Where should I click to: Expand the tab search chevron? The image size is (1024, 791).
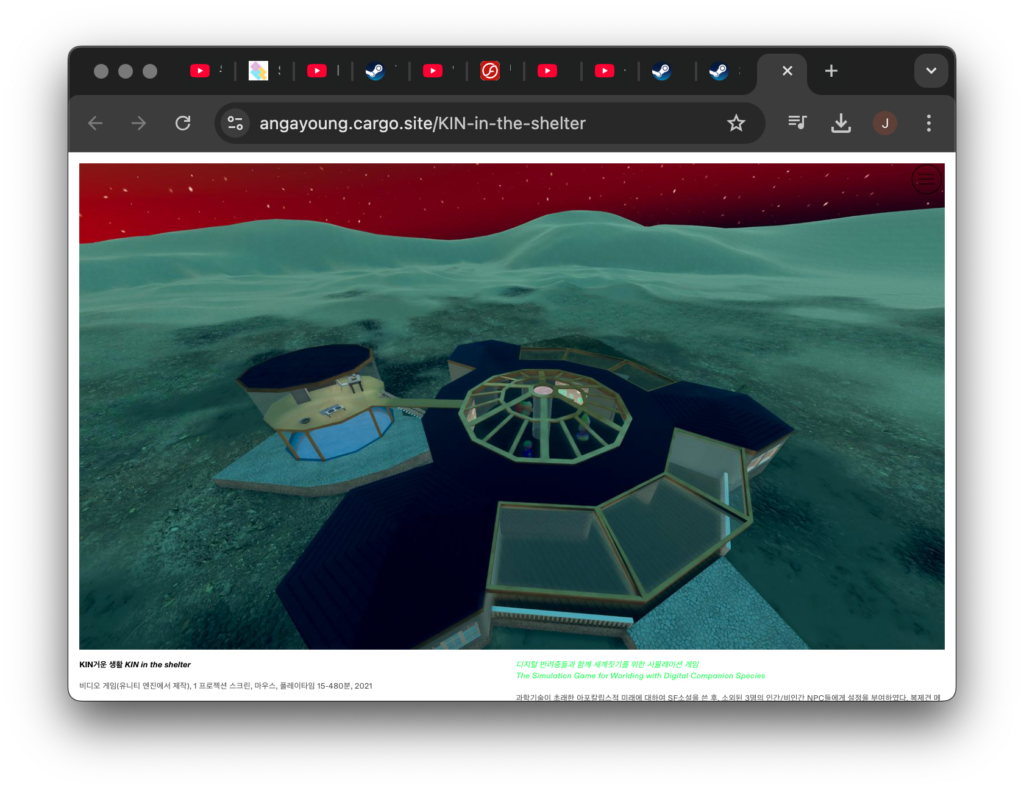(931, 71)
